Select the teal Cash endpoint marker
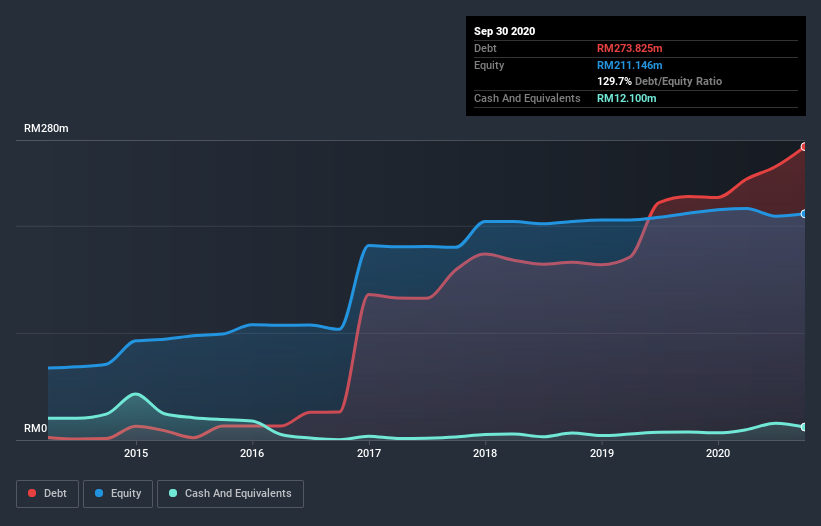The image size is (821, 526). point(804,427)
